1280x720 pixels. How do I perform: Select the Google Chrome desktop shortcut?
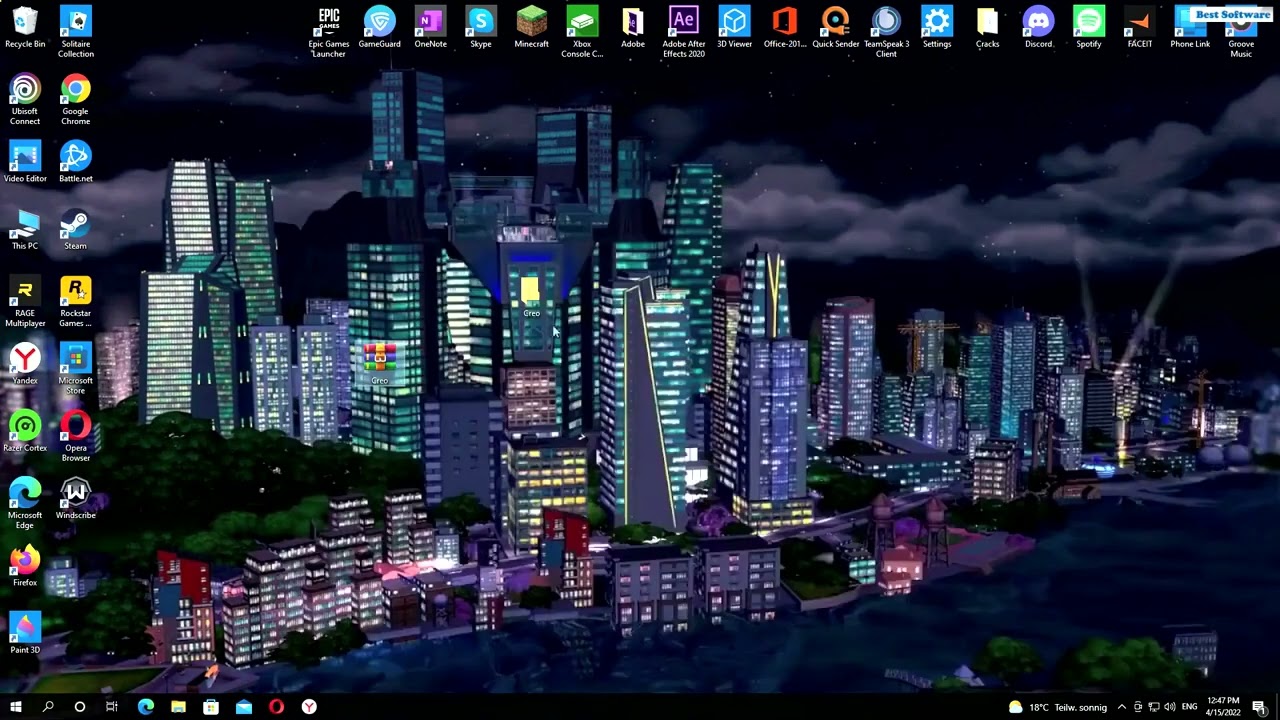pyautogui.click(x=76, y=100)
